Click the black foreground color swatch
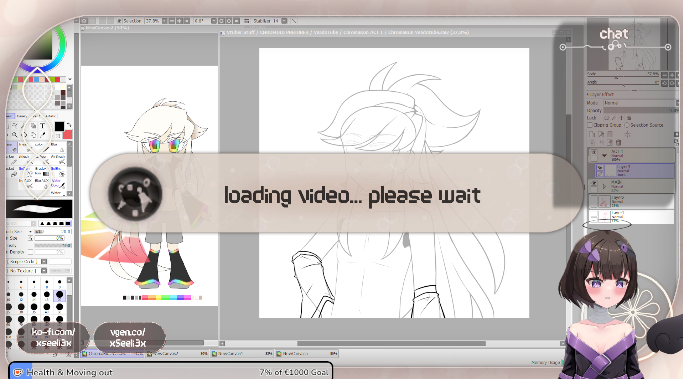Screen dimensions: 683x379 click(59, 126)
